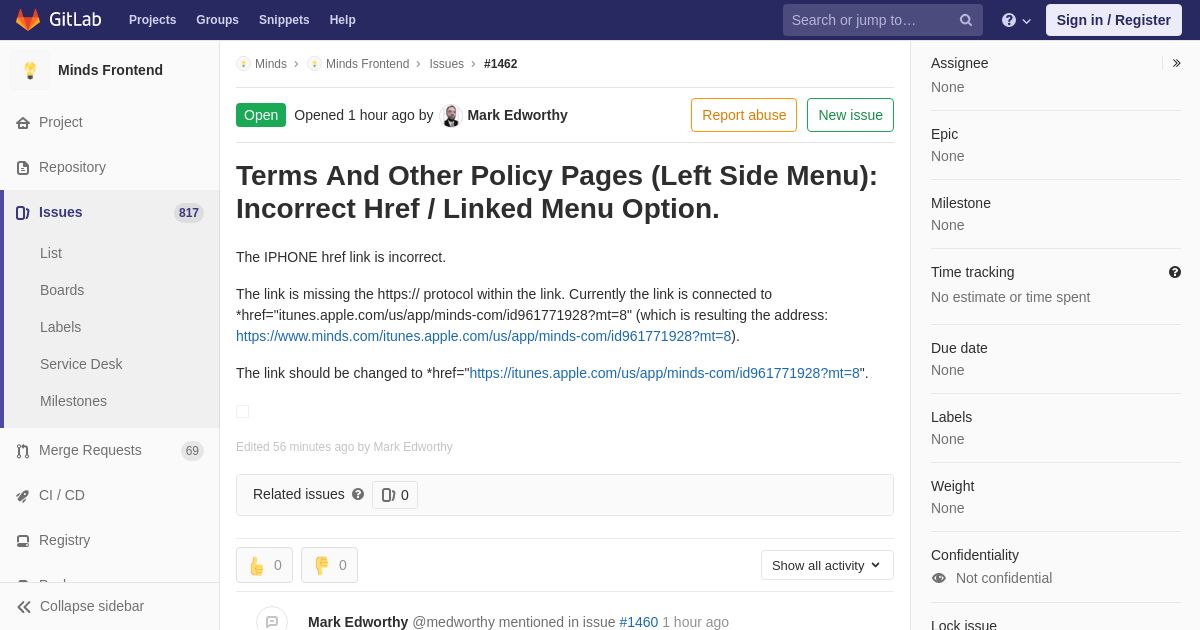Give a thumbs up reaction
The image size is (1200, 630).
click(x=264, y=565)
